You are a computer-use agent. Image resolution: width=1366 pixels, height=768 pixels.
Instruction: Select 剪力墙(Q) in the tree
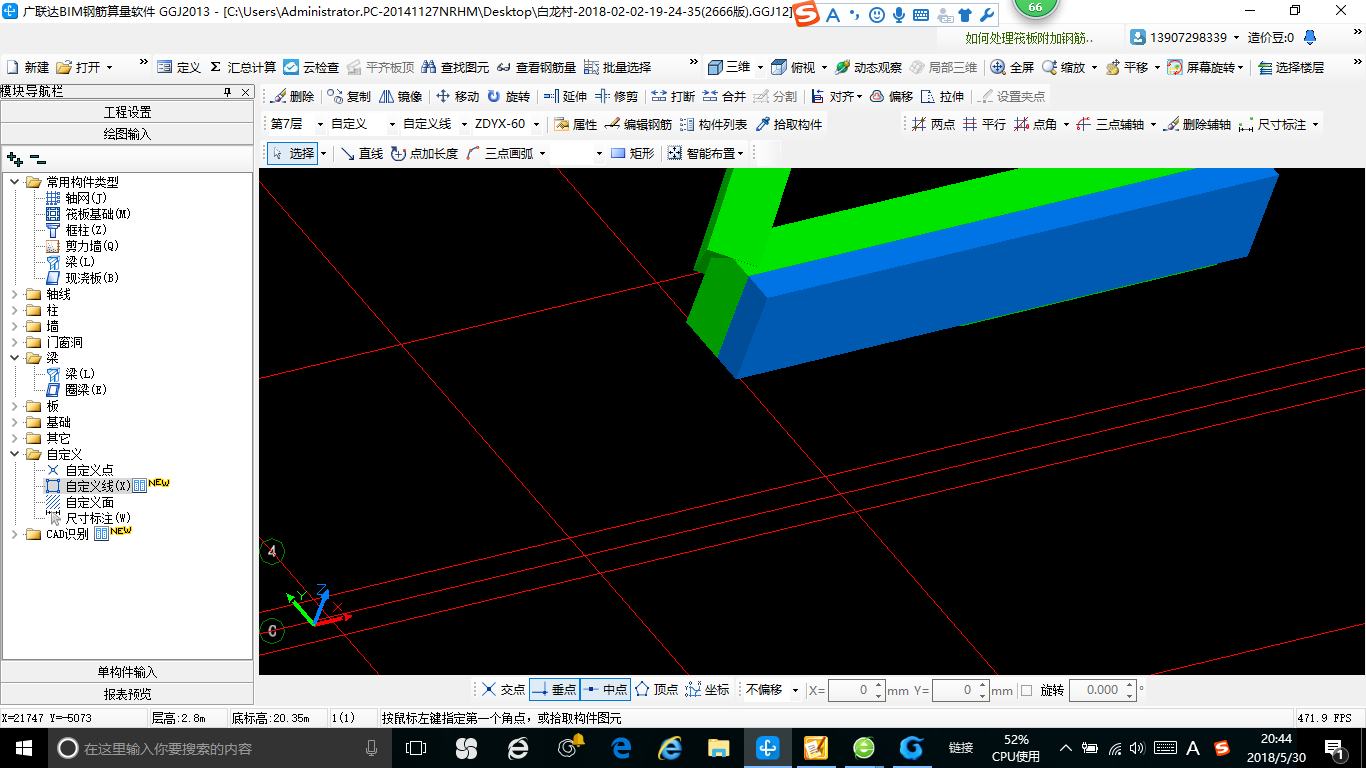pos(92,246)
